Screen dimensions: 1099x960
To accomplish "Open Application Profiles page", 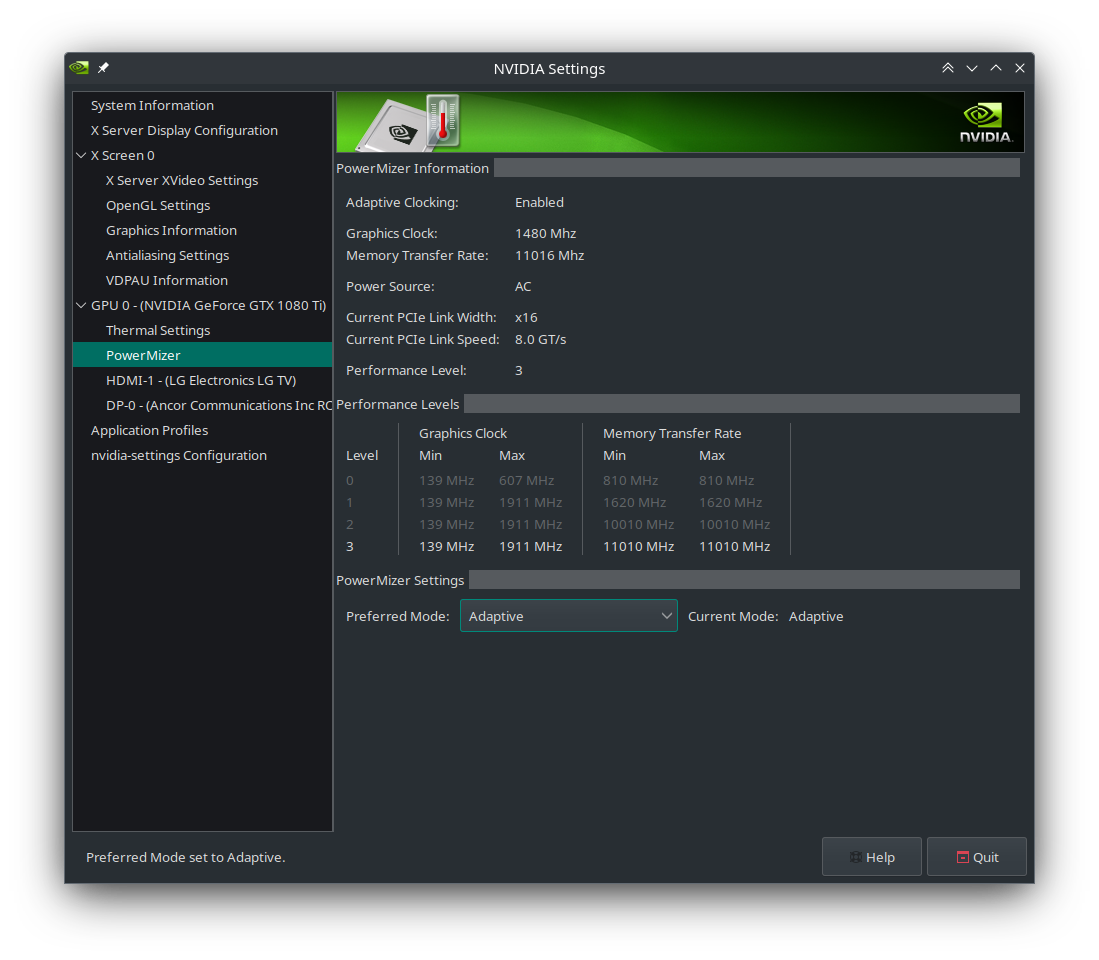I will (x=149, y=430).
